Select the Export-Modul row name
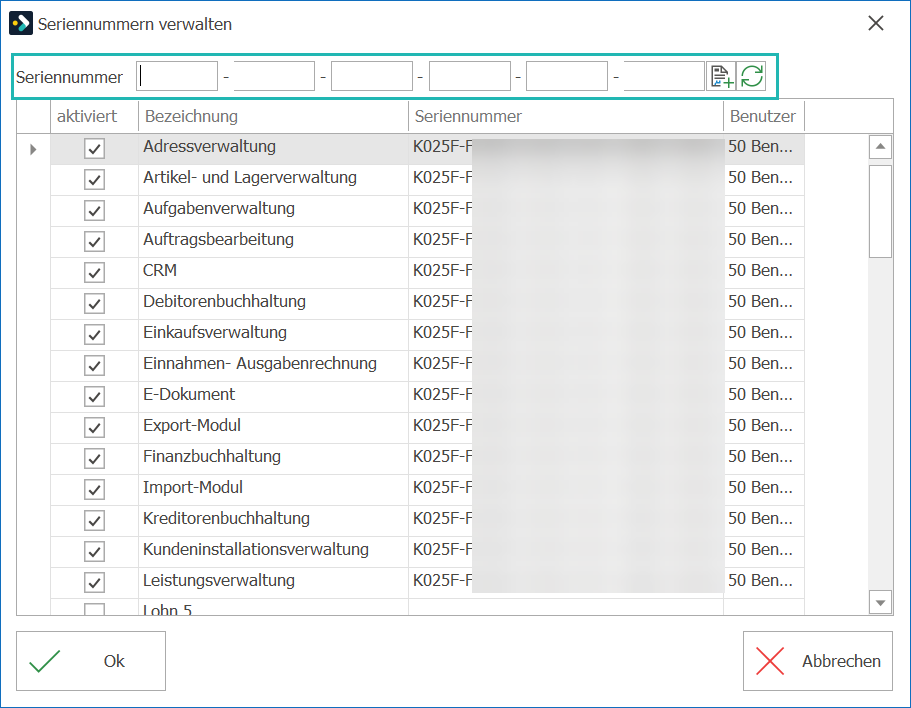The image size is (911, 708). tap(192, 425)
